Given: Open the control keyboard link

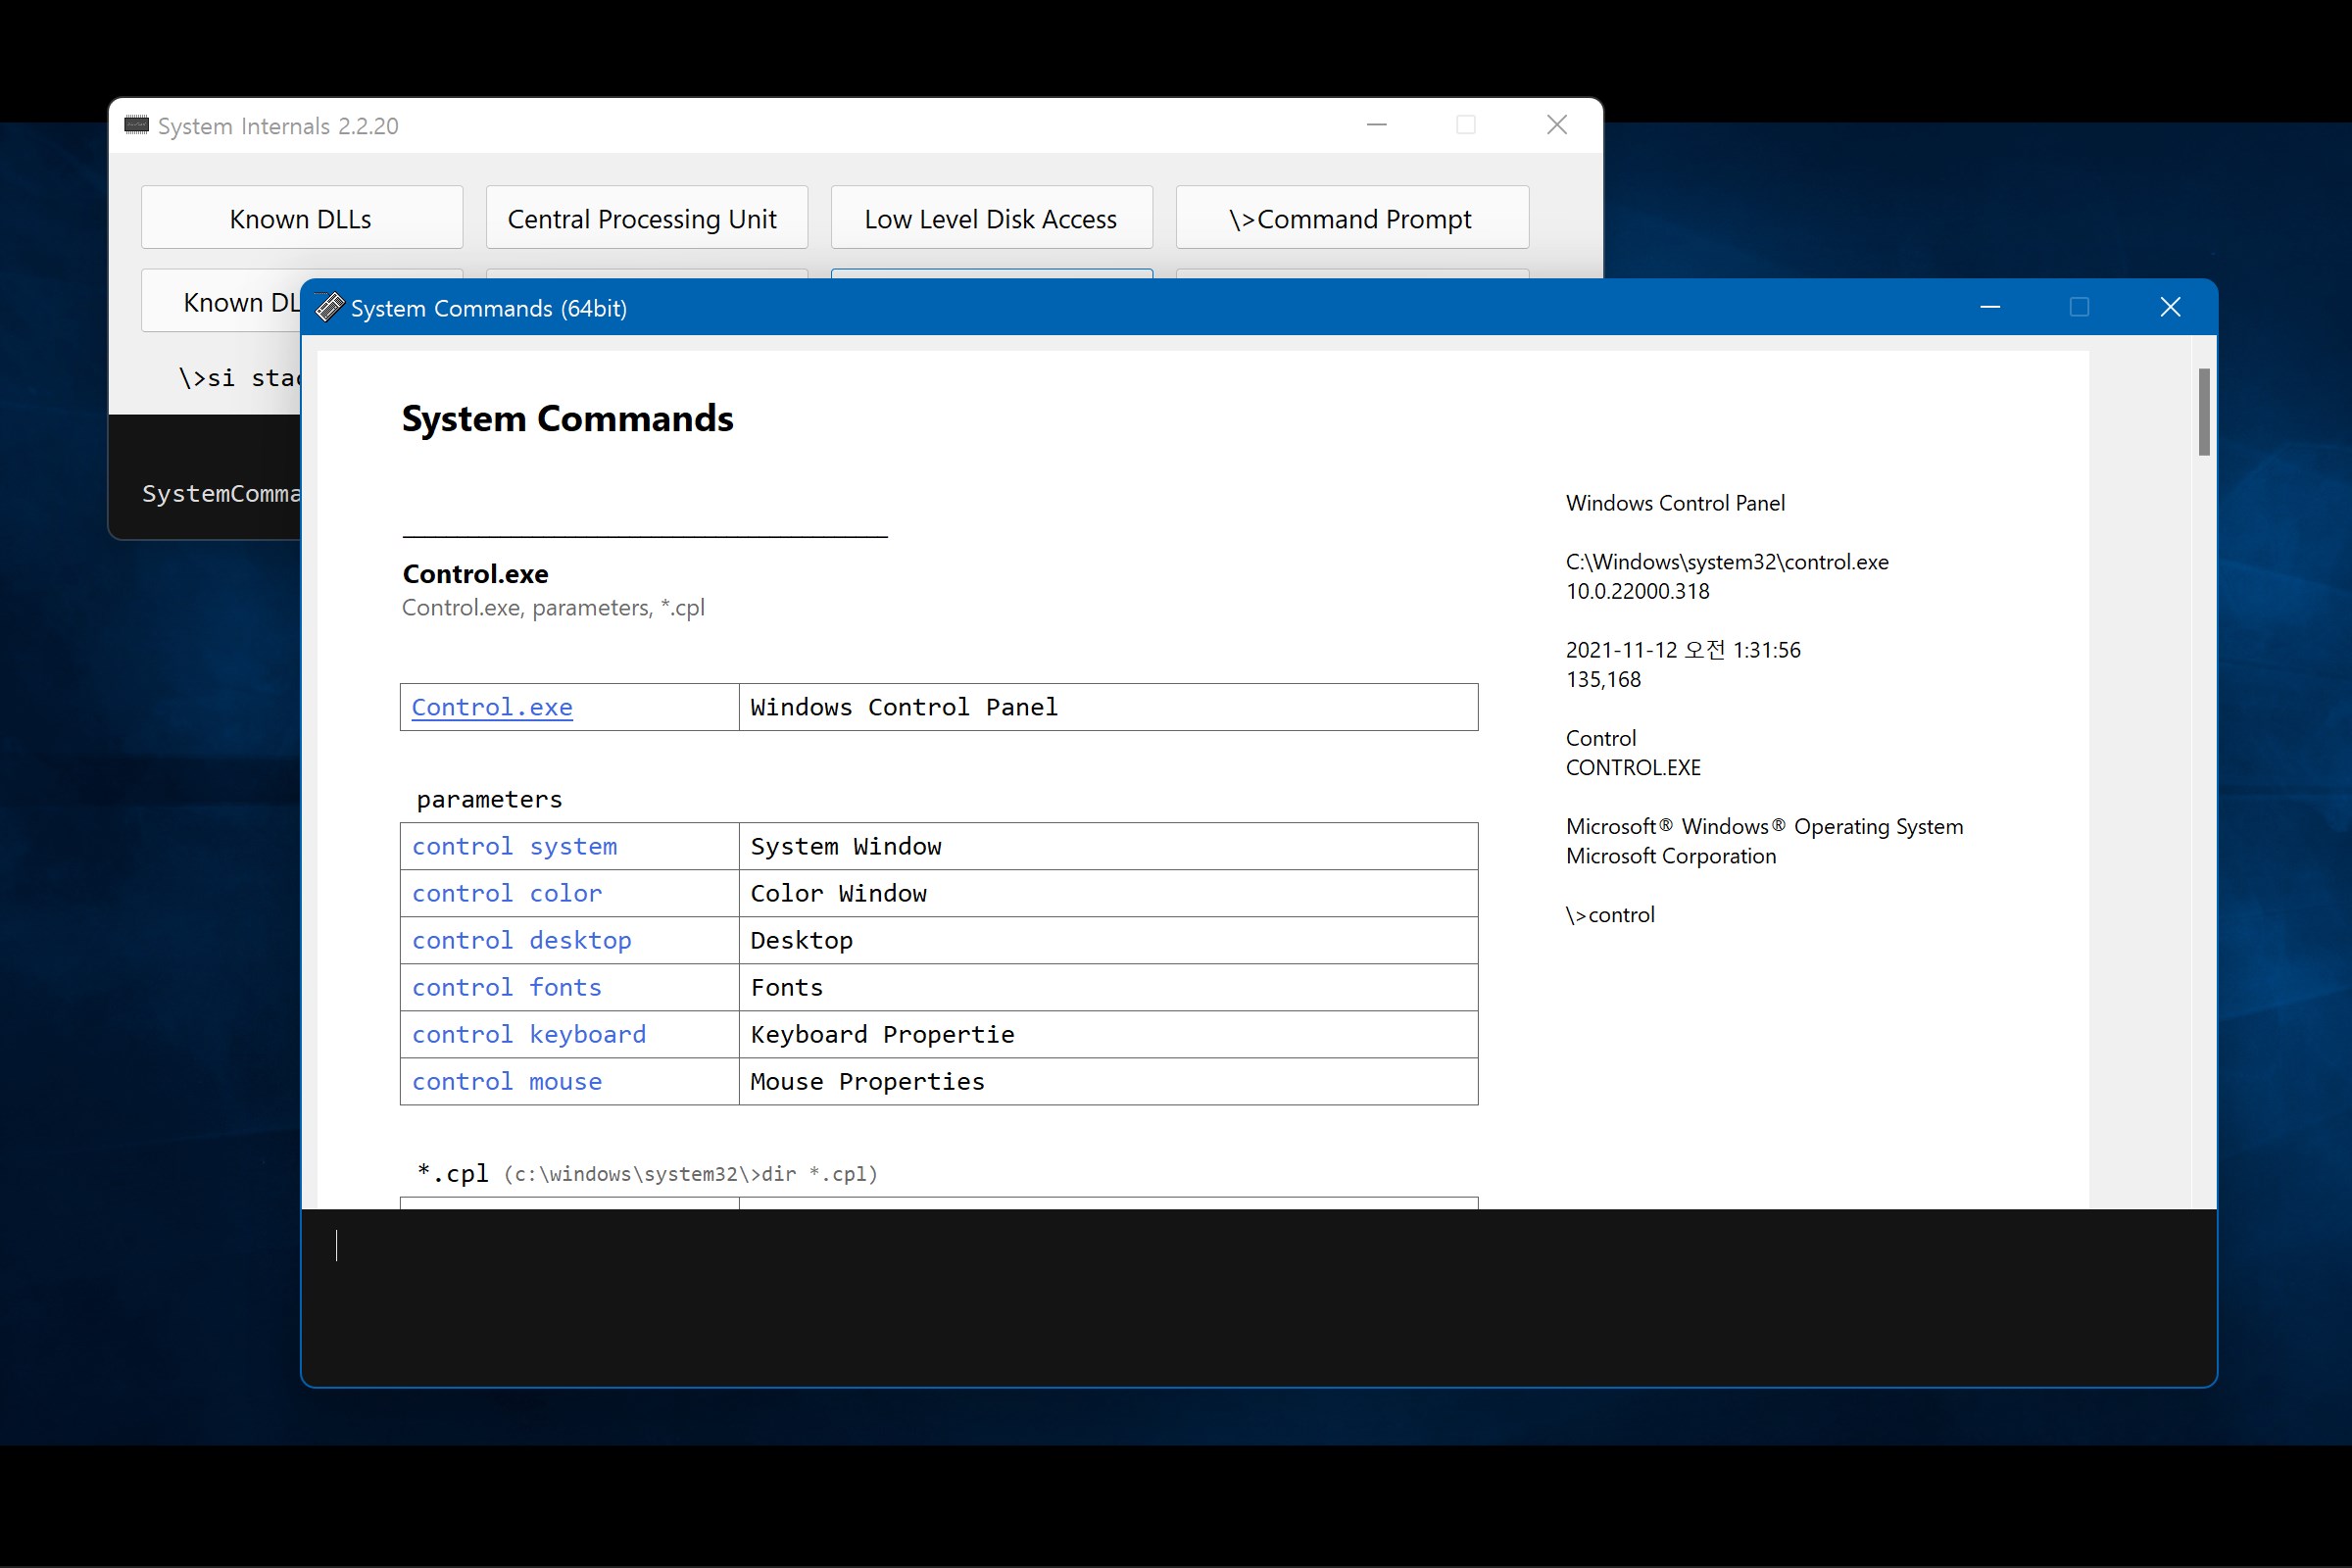Looking at the screenshot, I should pos(529,1034).
